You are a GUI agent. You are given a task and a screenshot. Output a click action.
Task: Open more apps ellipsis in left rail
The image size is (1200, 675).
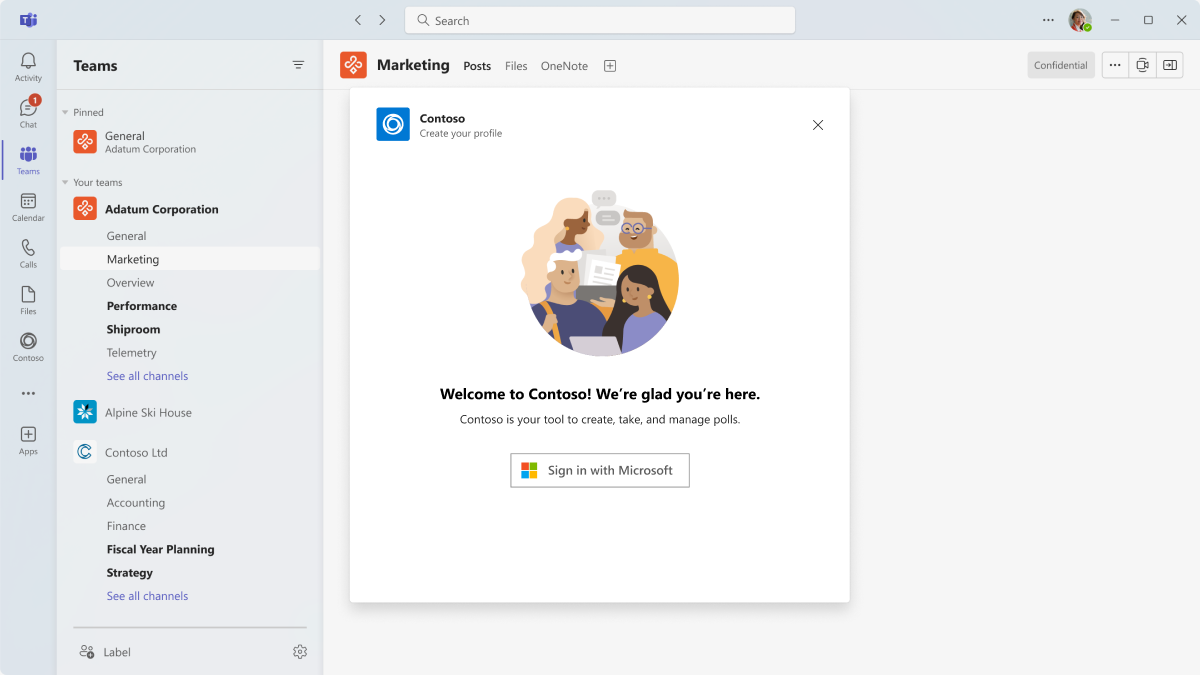28,394
